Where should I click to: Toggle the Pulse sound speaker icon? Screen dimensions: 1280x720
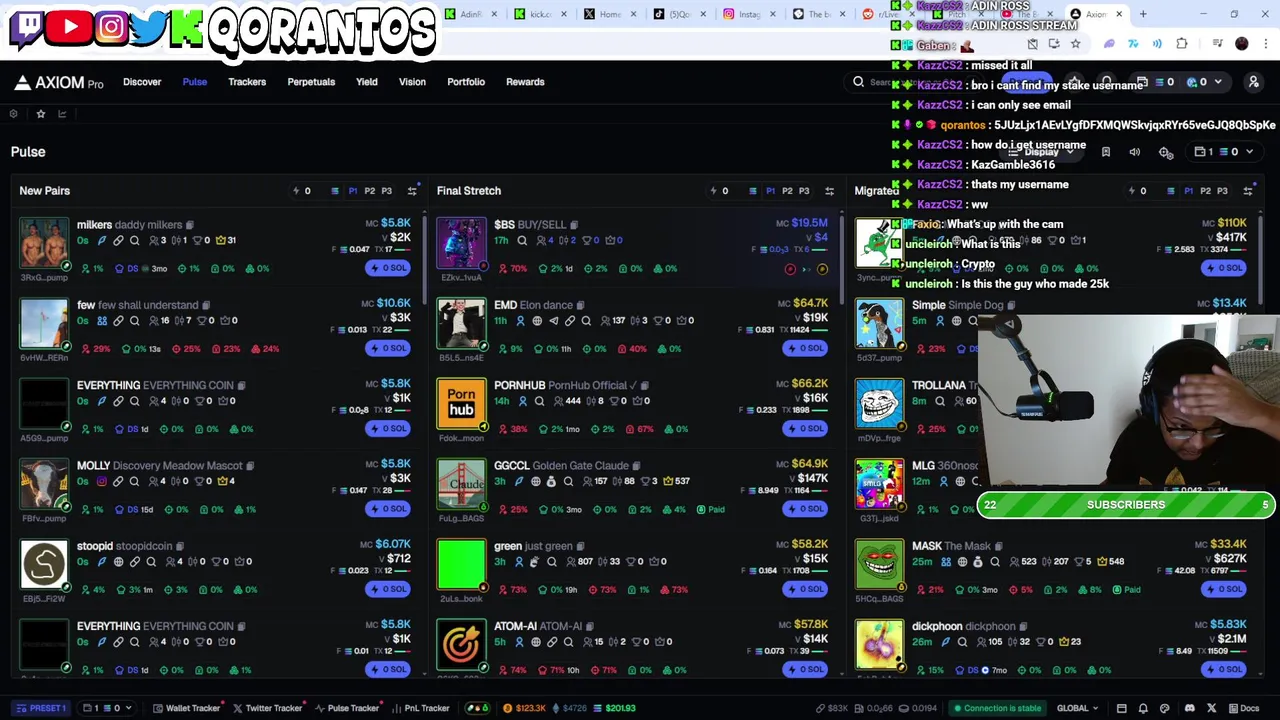coord(1135,152)
